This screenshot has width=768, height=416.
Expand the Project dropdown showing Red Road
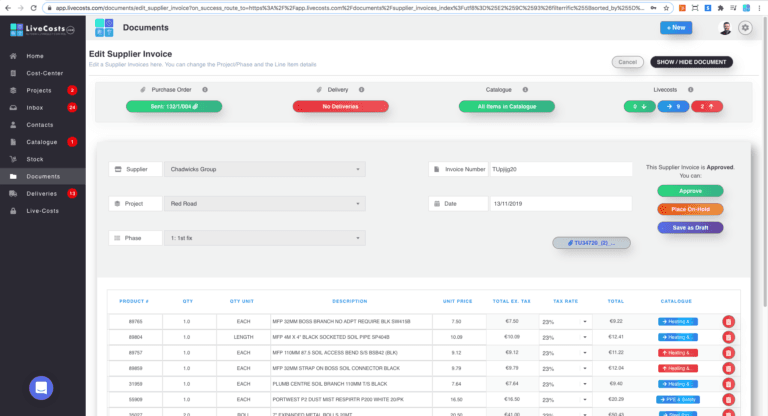point(264,204)
